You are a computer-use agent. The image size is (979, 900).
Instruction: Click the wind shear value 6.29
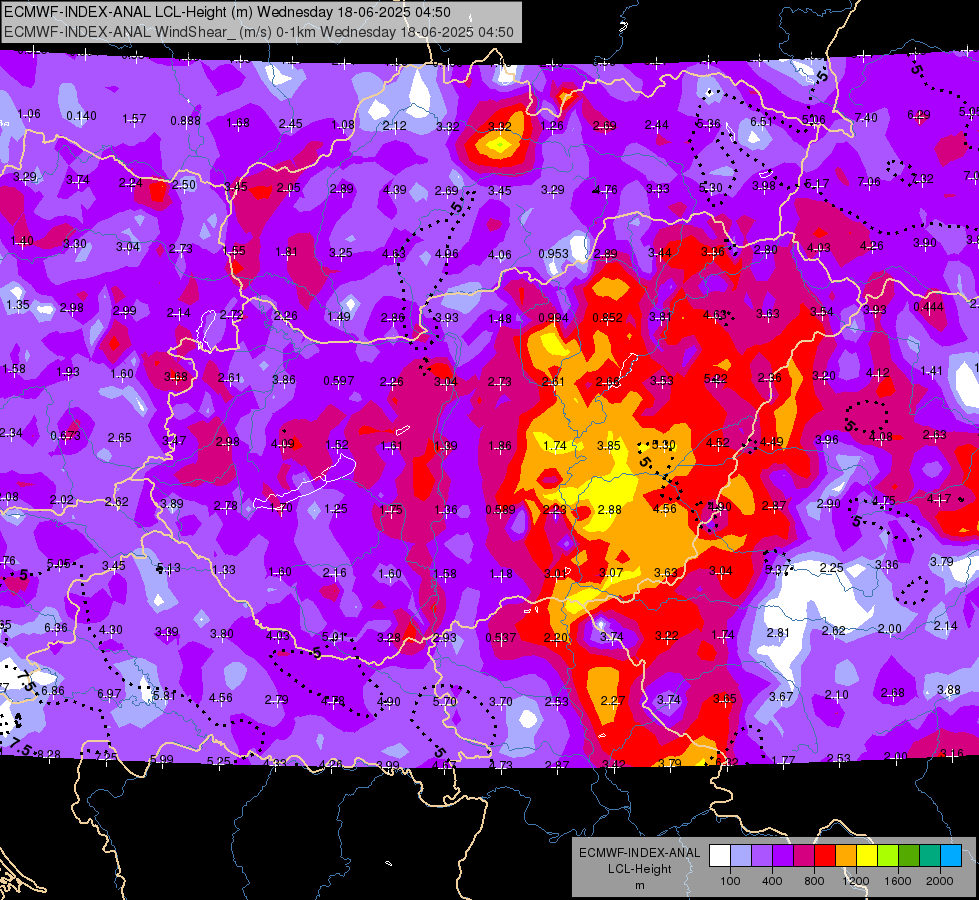[918, 114]
